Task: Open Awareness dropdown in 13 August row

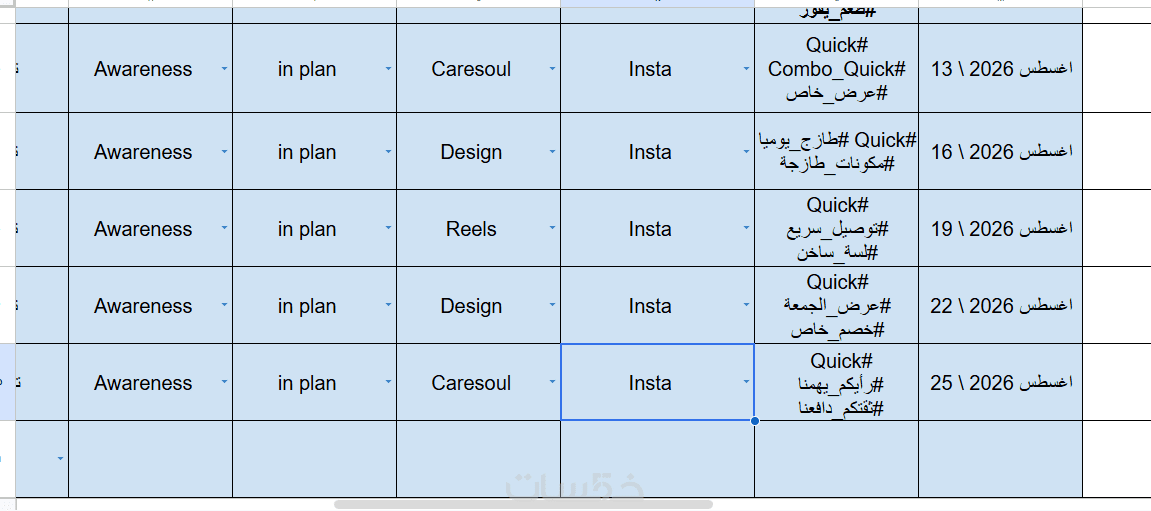Action: 224,68
